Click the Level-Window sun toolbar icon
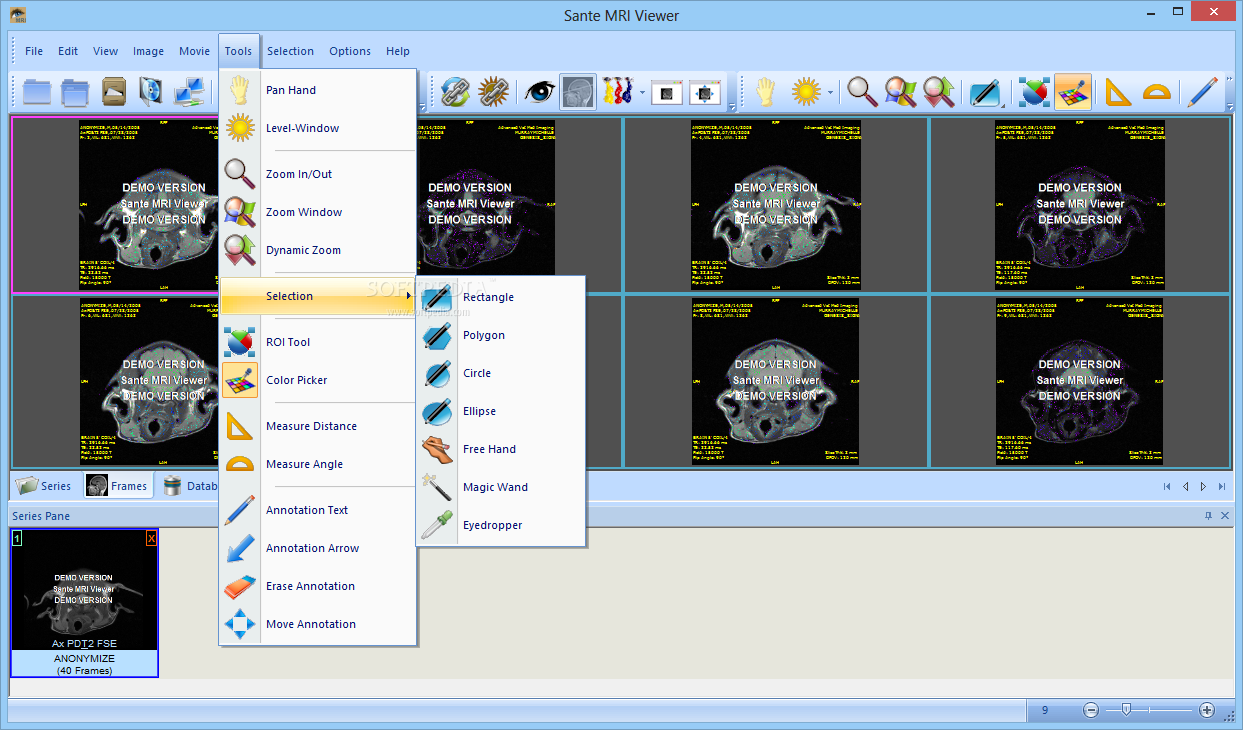Image resolution: width=1243 pixels, height=730 pixels. 806,92
